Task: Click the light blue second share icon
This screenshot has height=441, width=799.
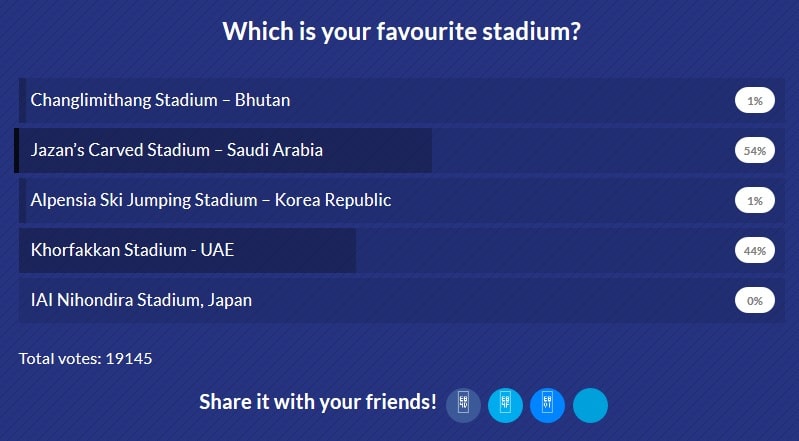Action: [x=505, y=404]
